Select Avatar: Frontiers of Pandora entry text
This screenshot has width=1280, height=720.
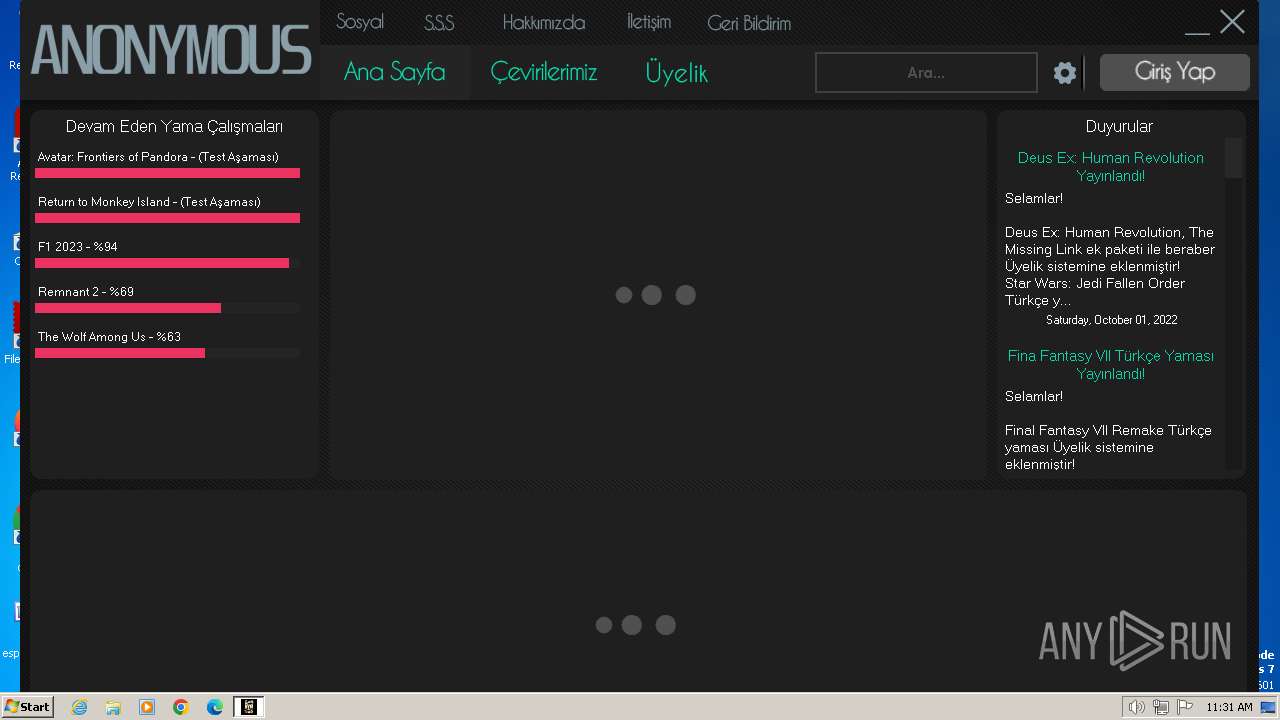pyautogui.click(x=158, y=157)
